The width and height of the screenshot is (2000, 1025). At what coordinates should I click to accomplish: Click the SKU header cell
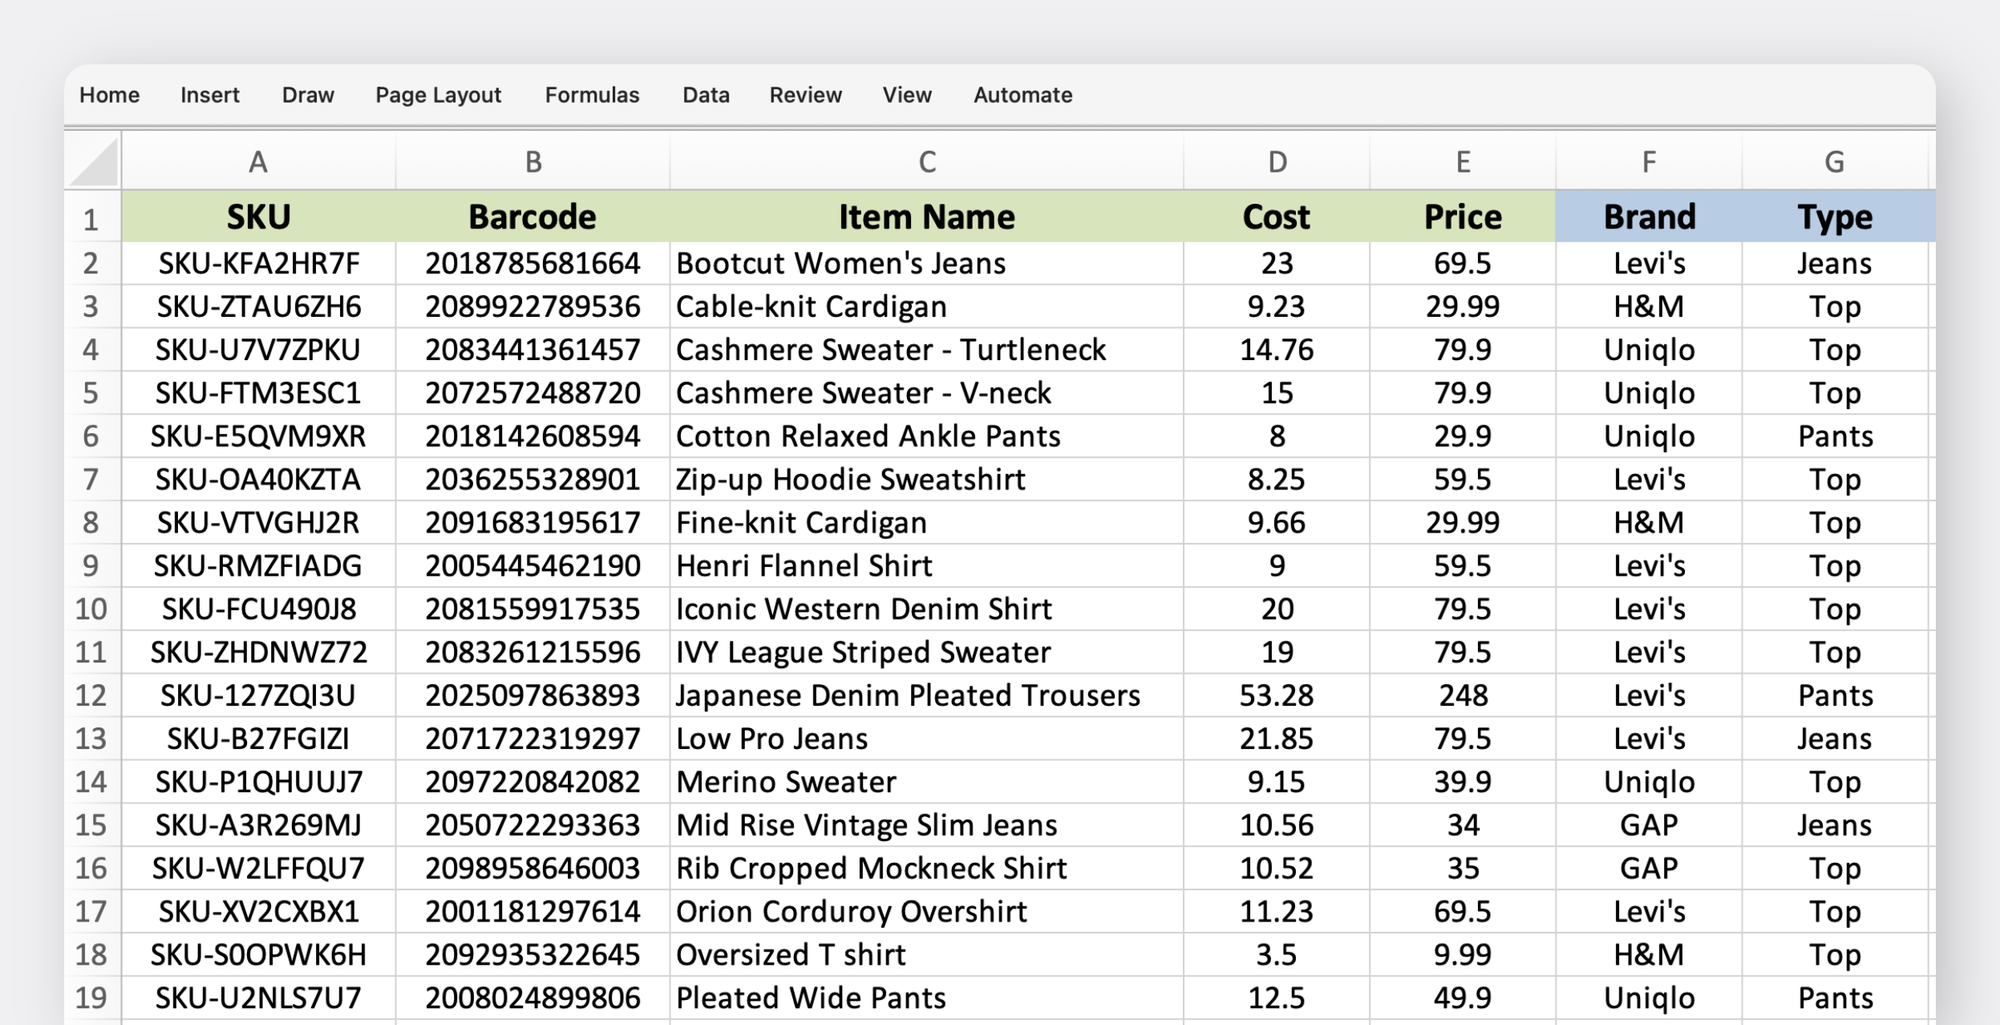[x=258, y=216]
